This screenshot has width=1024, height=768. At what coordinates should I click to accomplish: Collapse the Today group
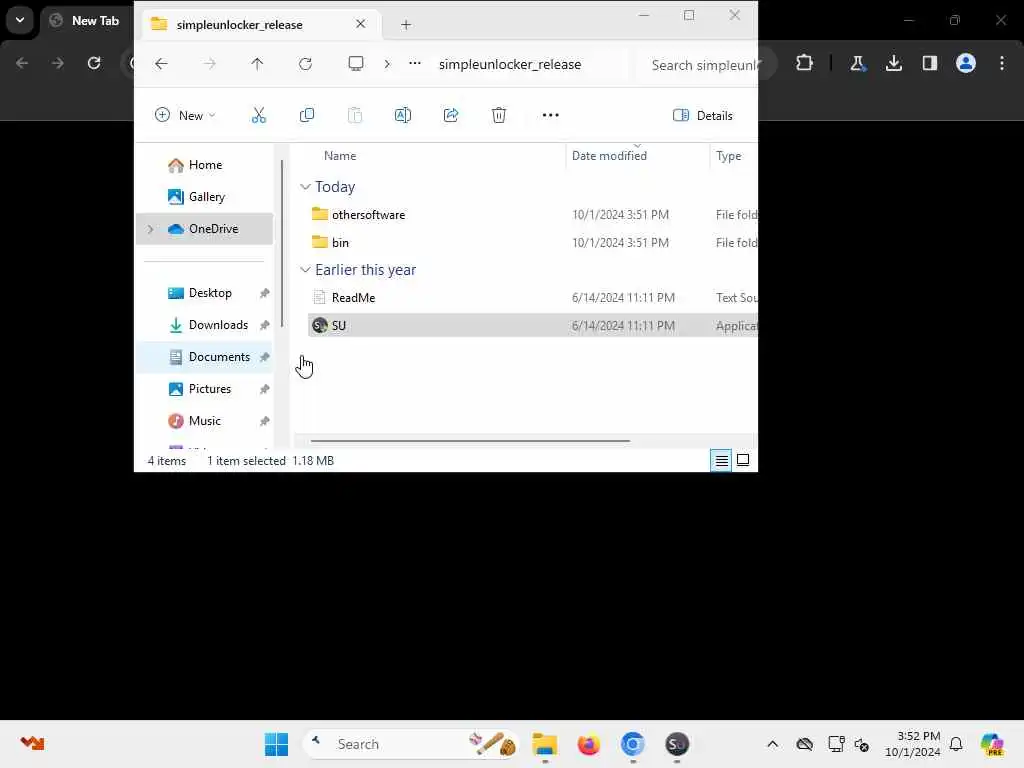[305, 187]
